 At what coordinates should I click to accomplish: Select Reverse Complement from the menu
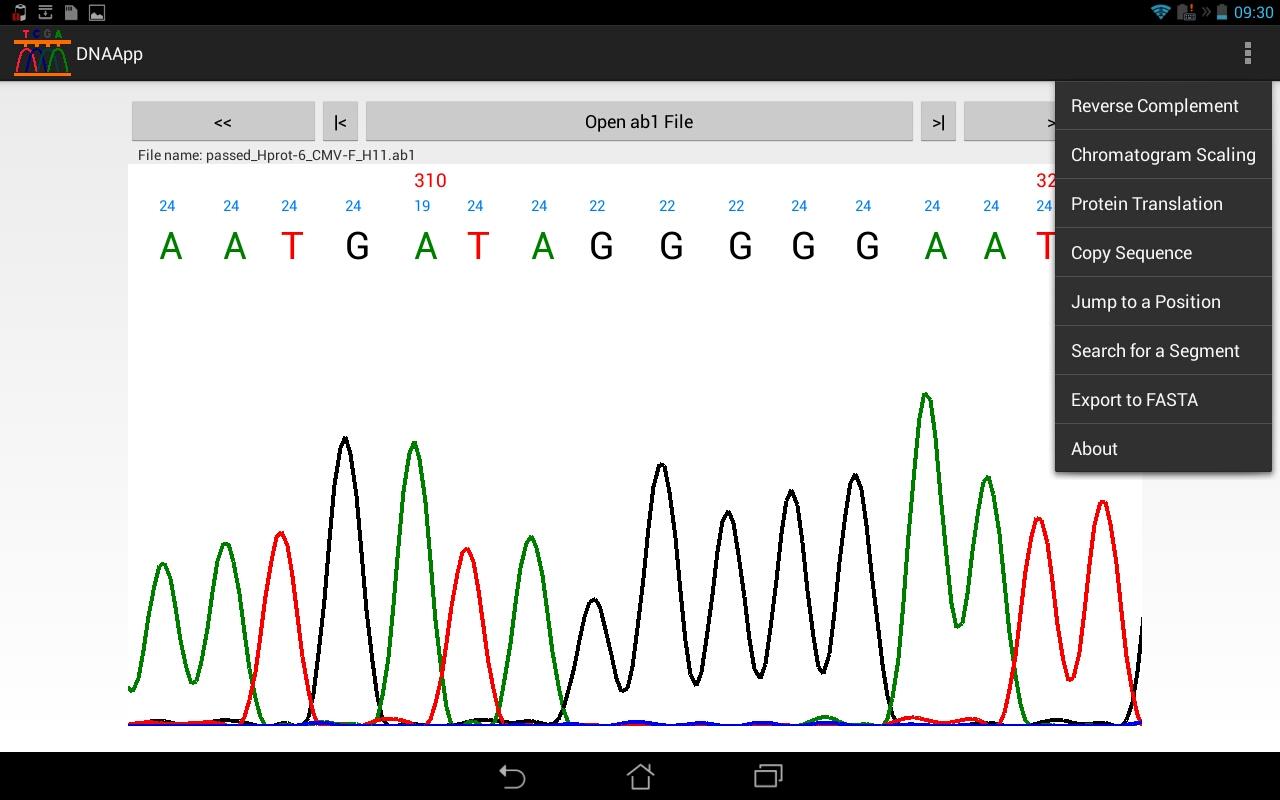pos(1154,105)
